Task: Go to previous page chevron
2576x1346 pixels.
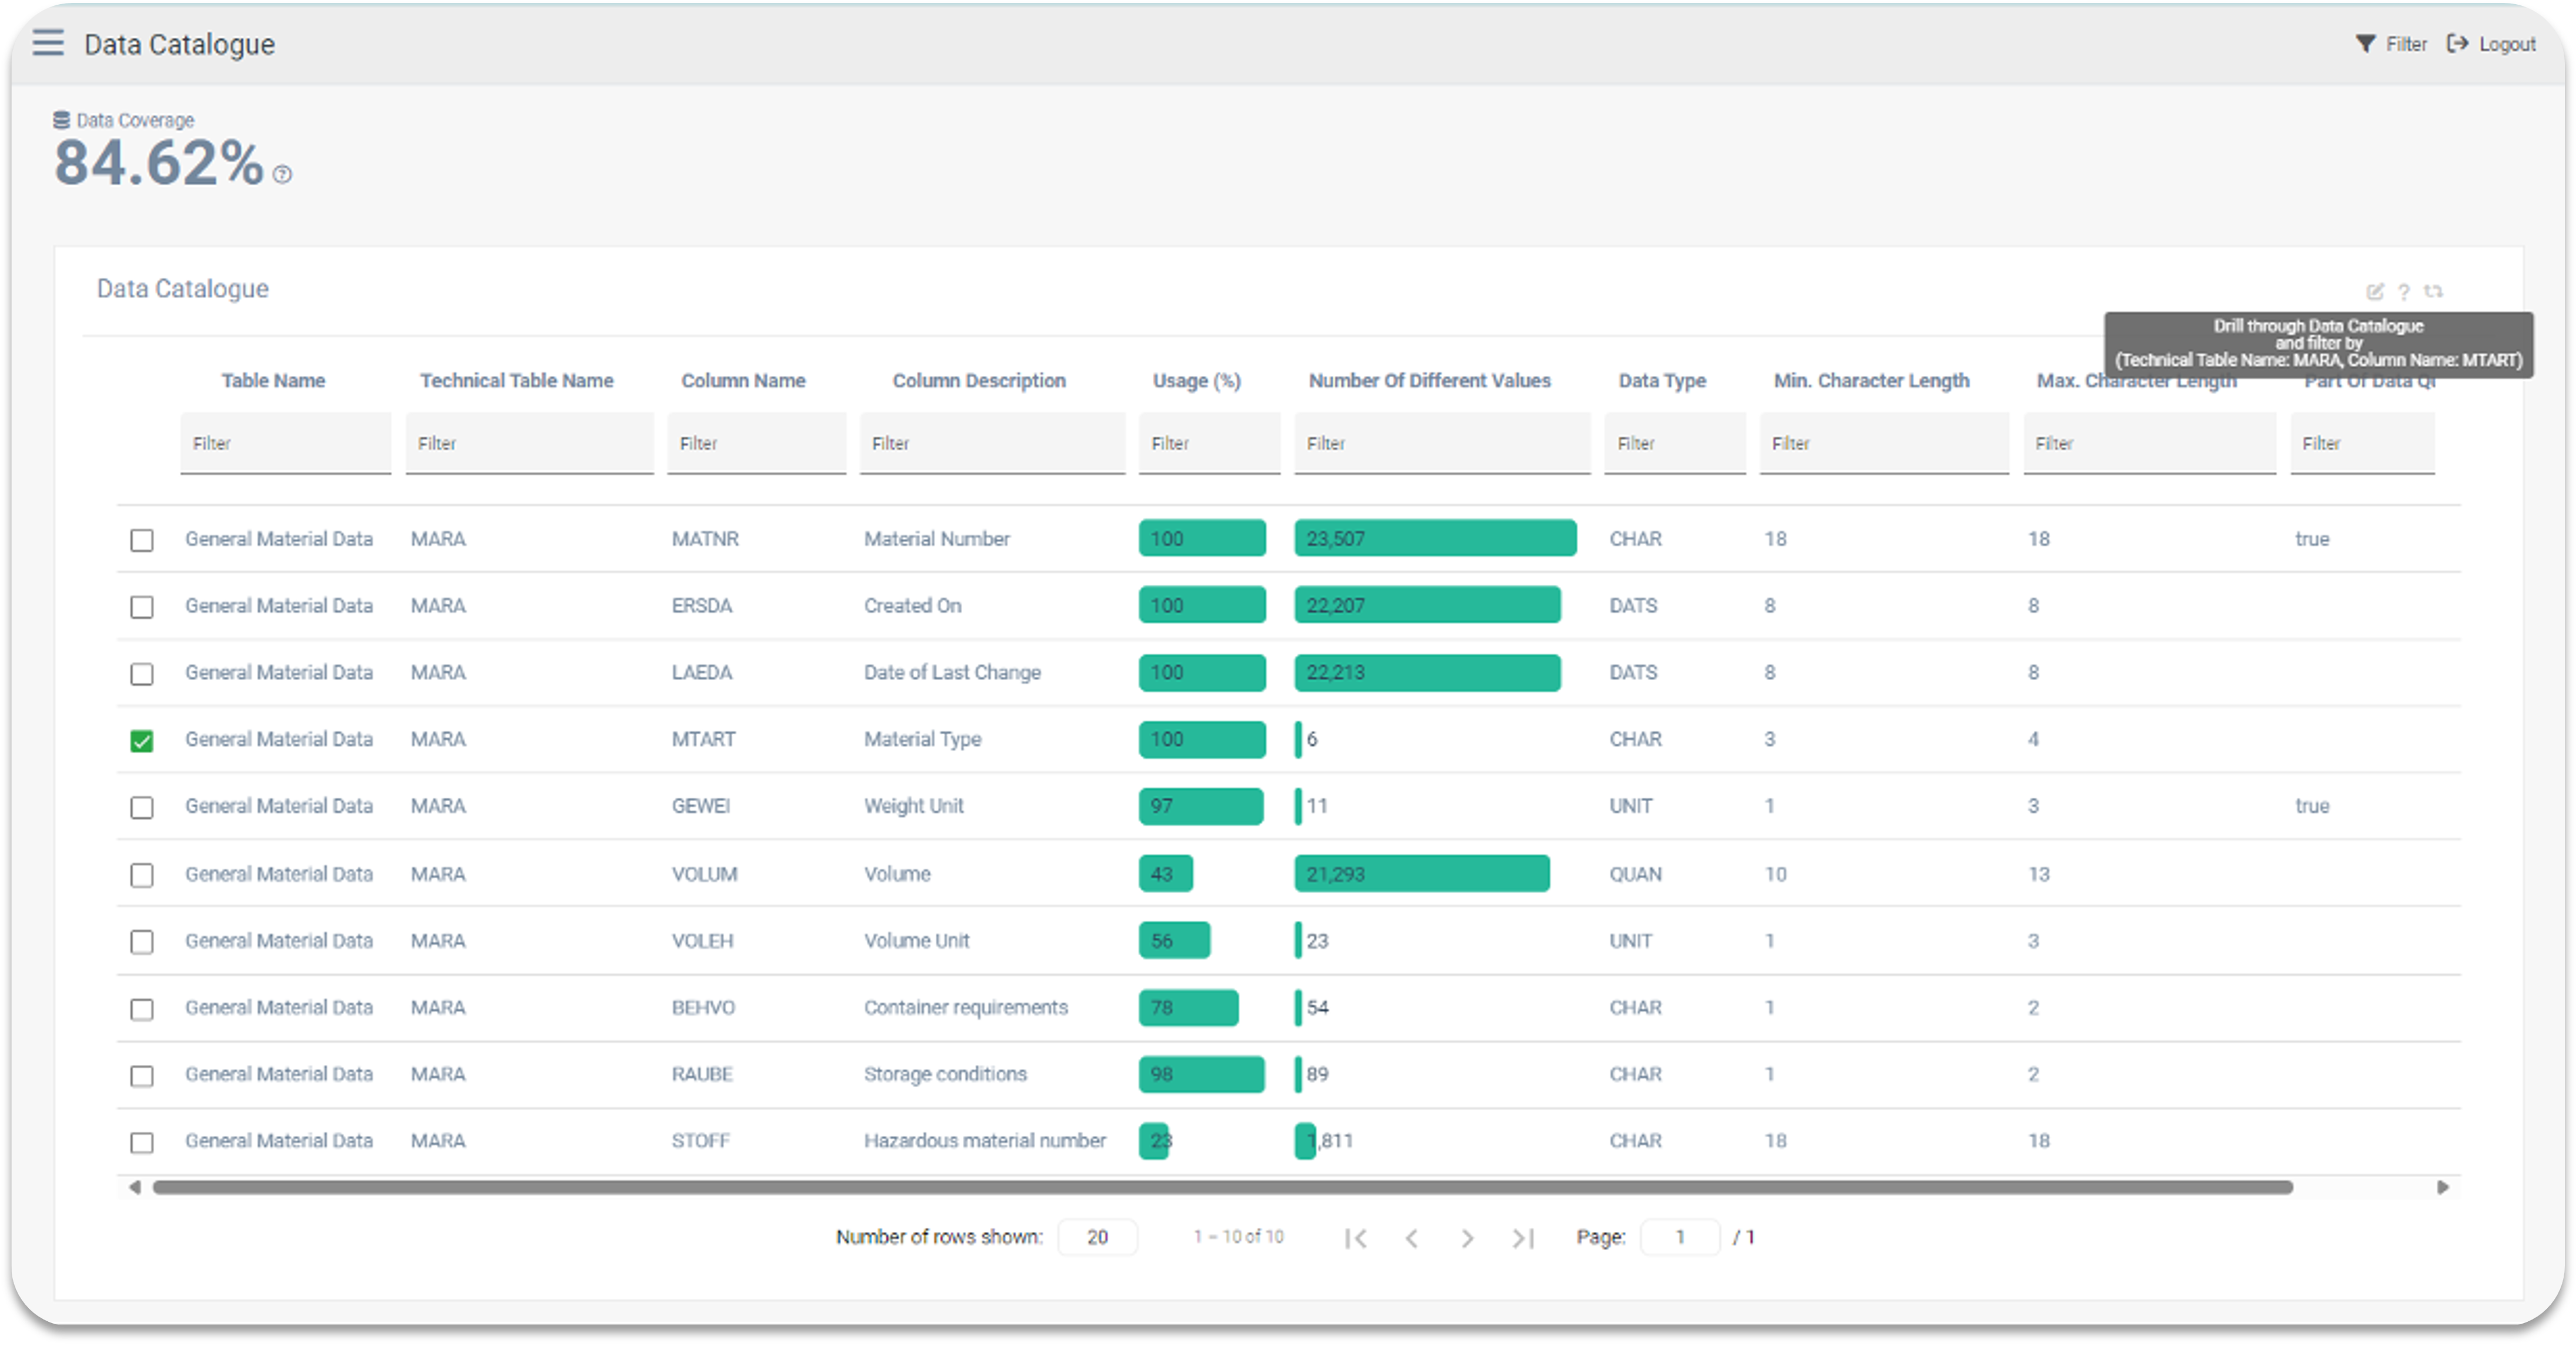Action: pyautogui.click(x=1411, y=1238)
